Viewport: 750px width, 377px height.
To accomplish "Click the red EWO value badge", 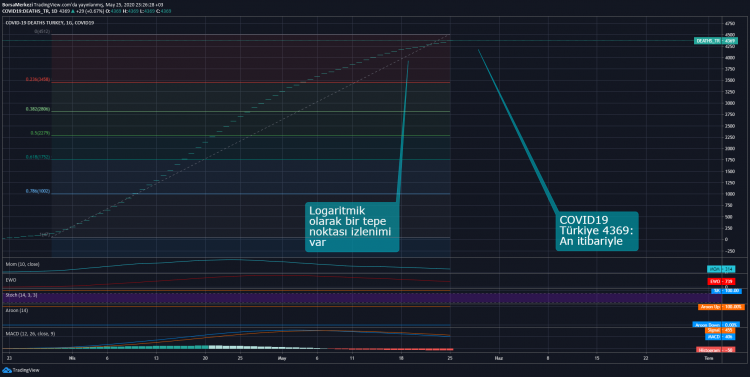I will click(x=721, y=281).
